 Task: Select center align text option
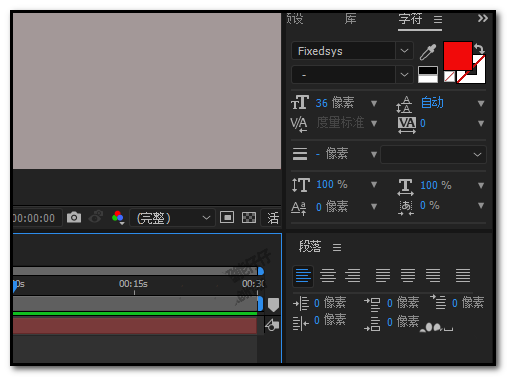click(328, 276)
